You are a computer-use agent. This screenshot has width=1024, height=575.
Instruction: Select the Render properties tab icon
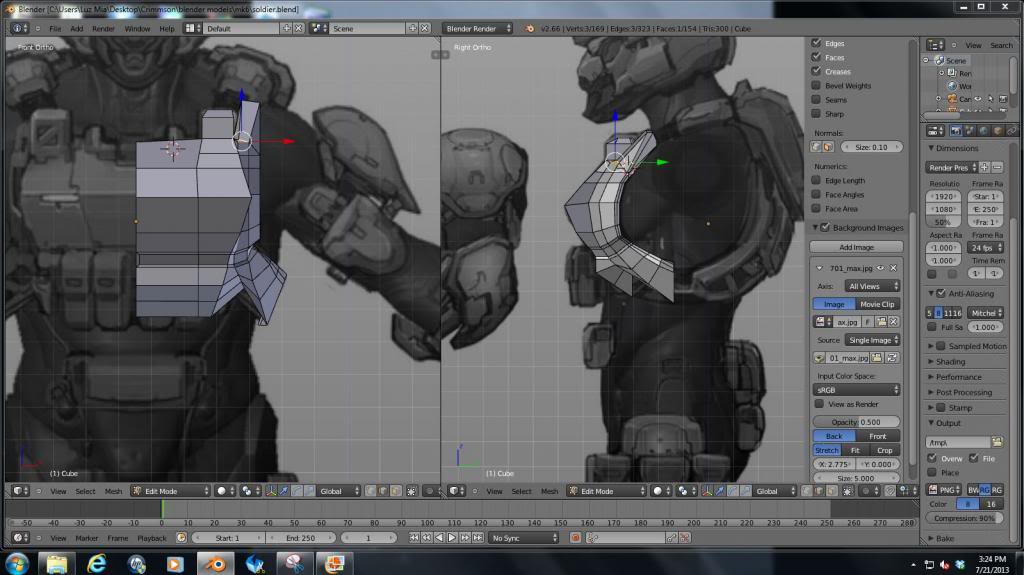click(x=956, y=131)
